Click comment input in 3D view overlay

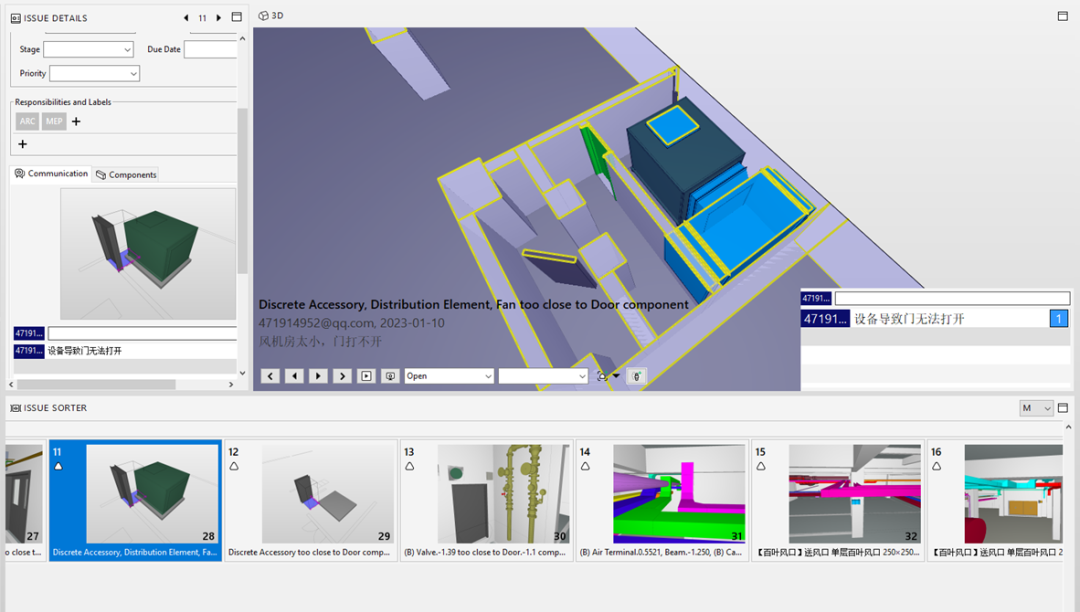pos(952,298)
